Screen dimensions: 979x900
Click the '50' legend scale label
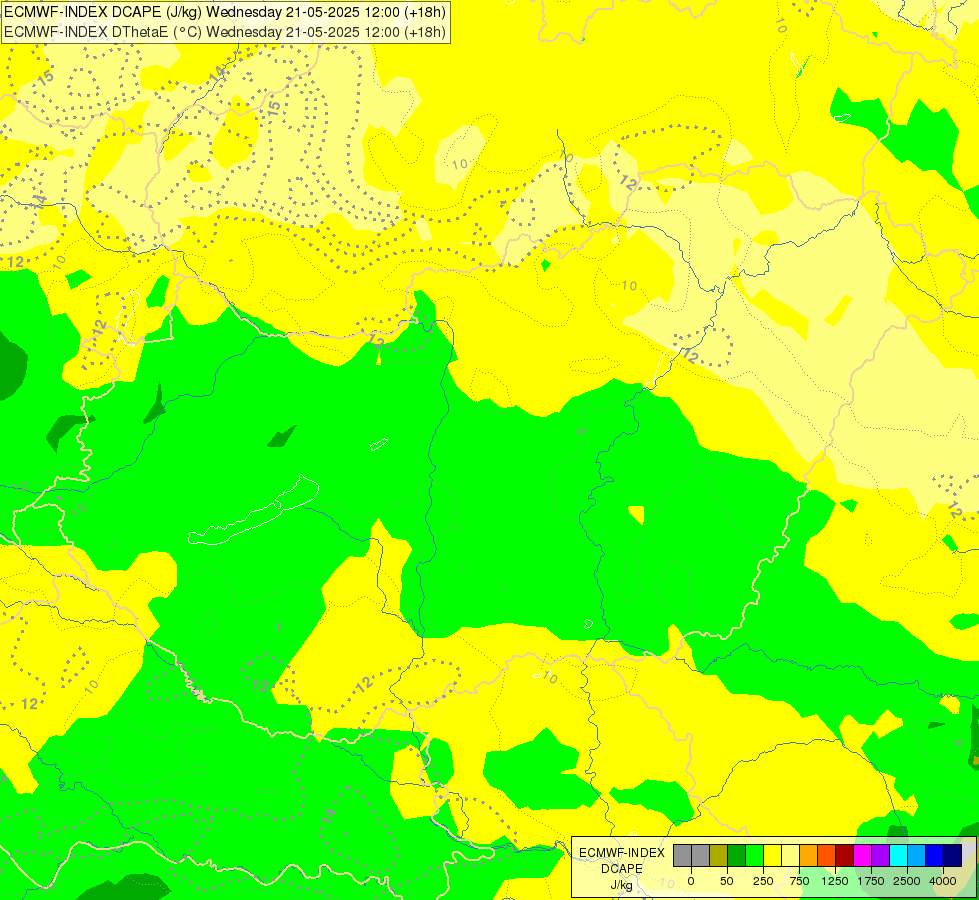pos(727,881)
